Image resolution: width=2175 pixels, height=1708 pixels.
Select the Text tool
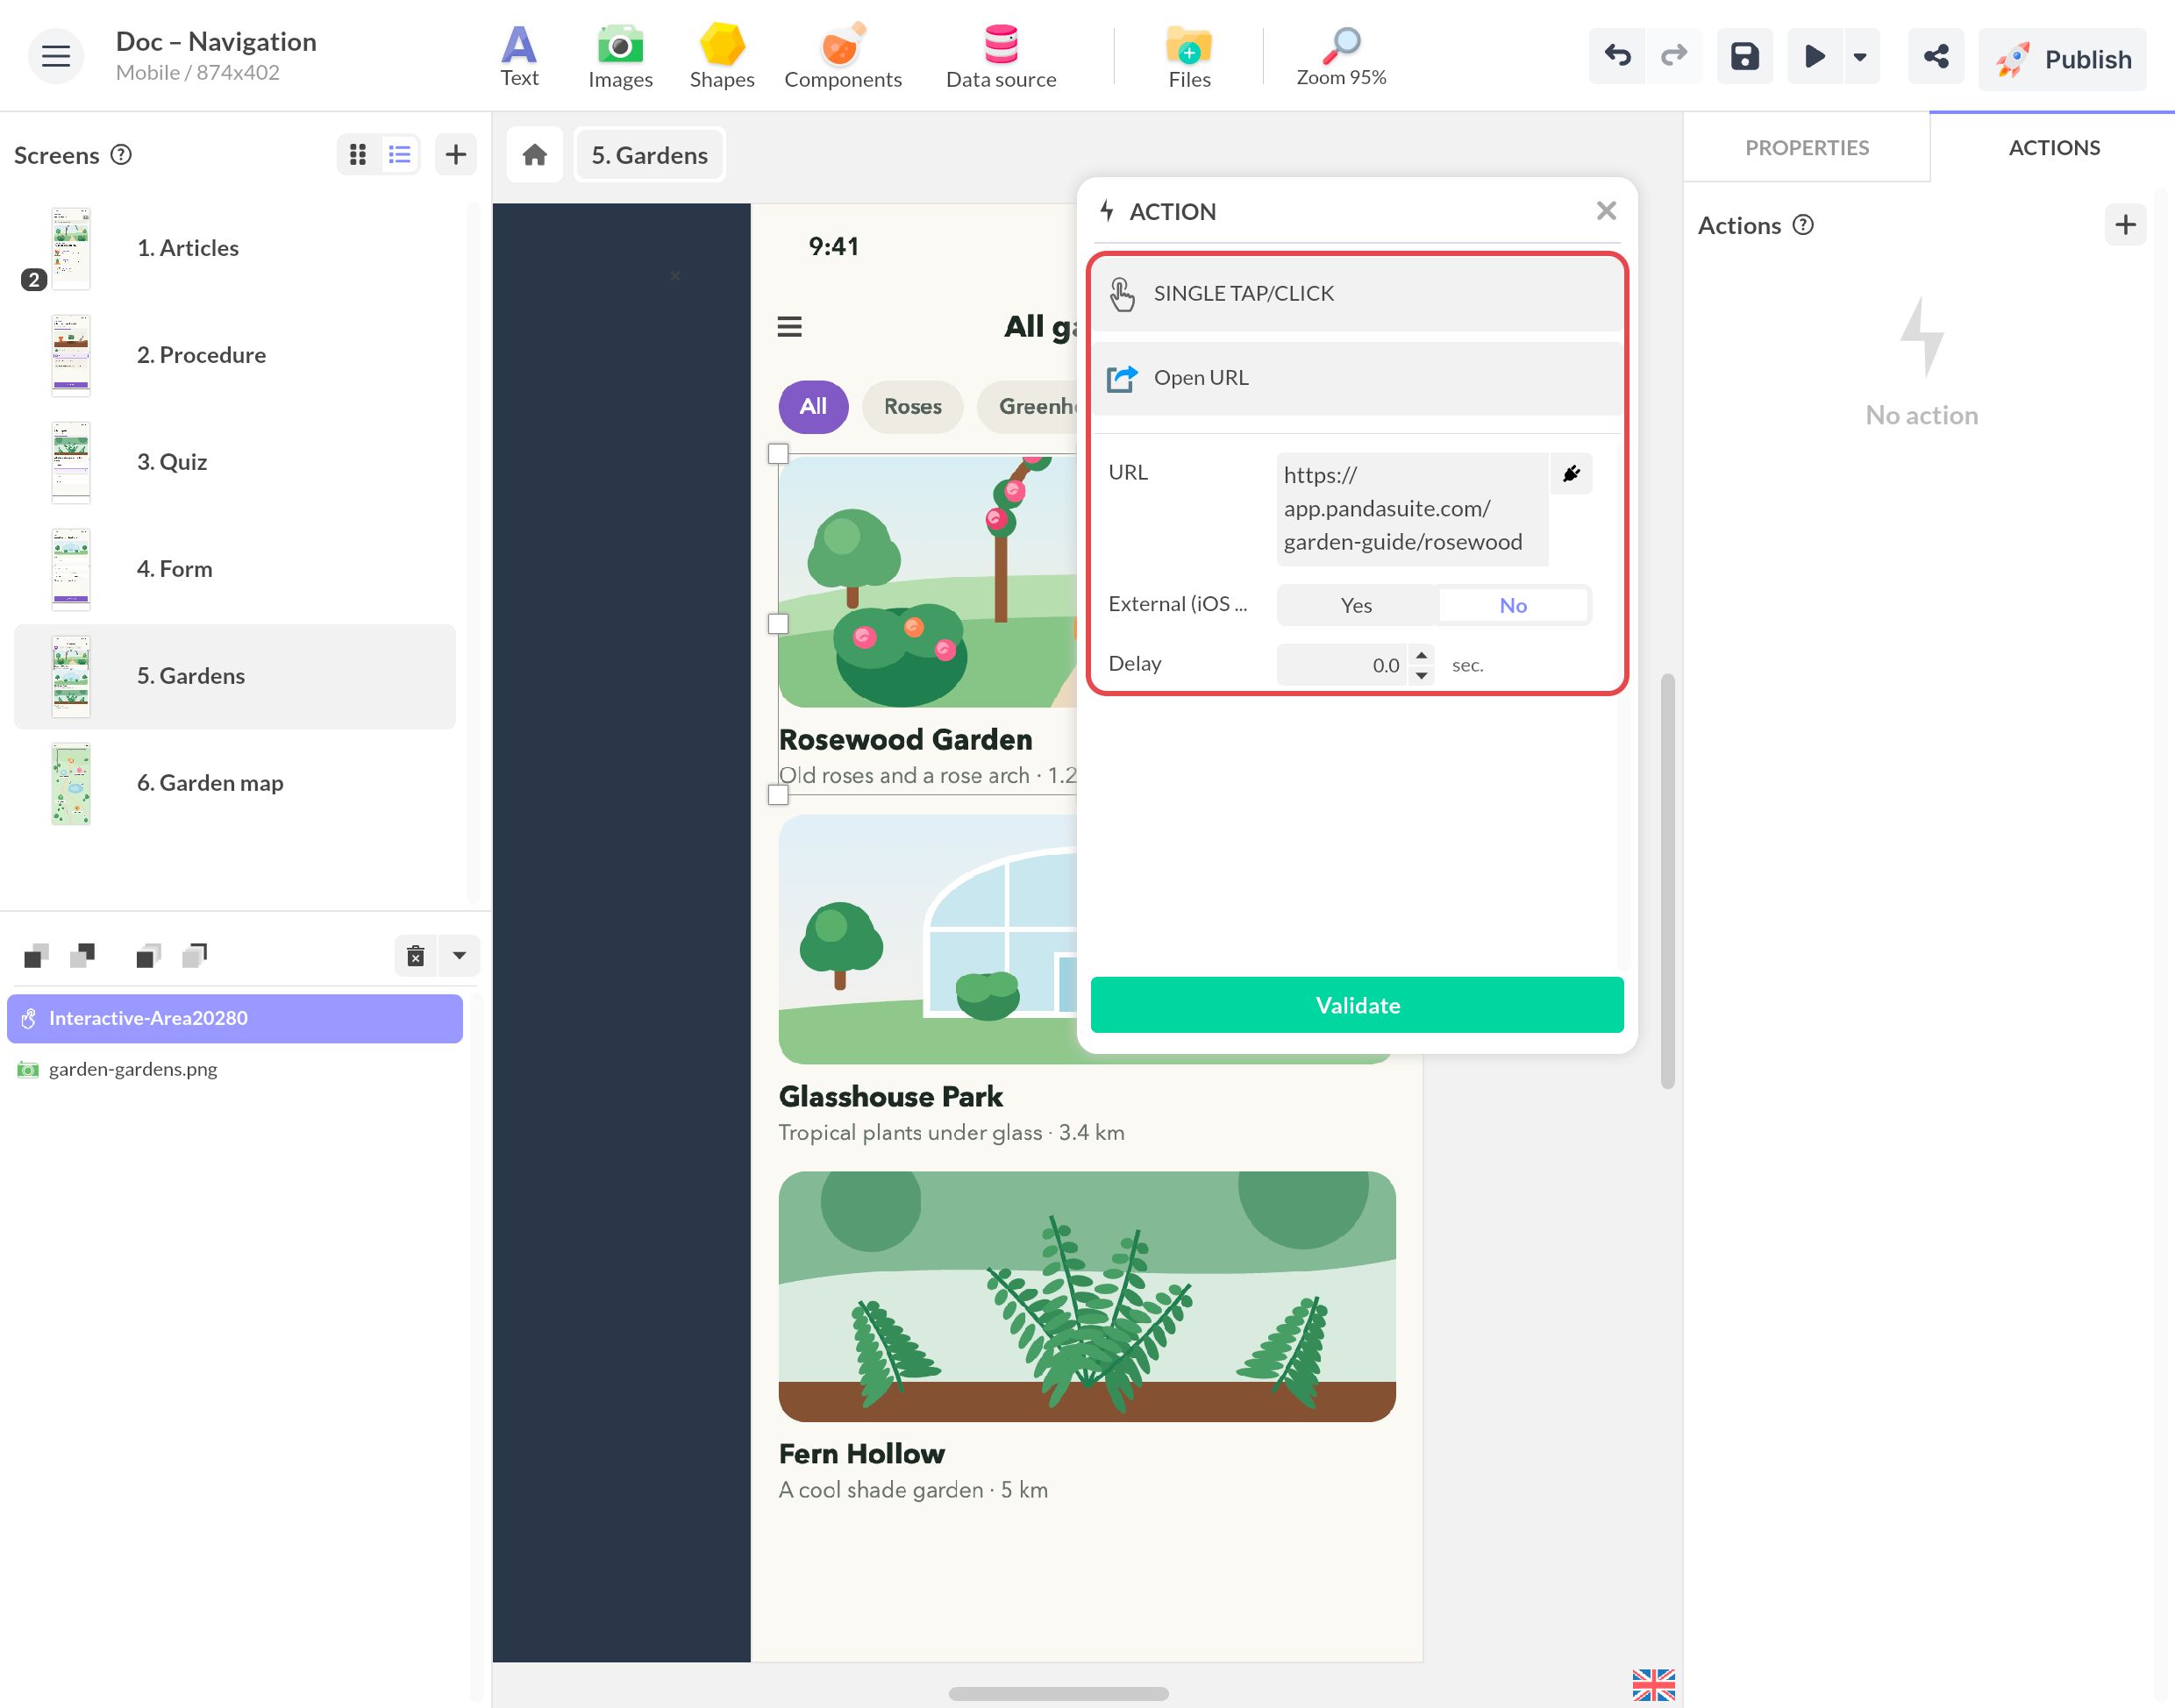[x=519, y=57]
